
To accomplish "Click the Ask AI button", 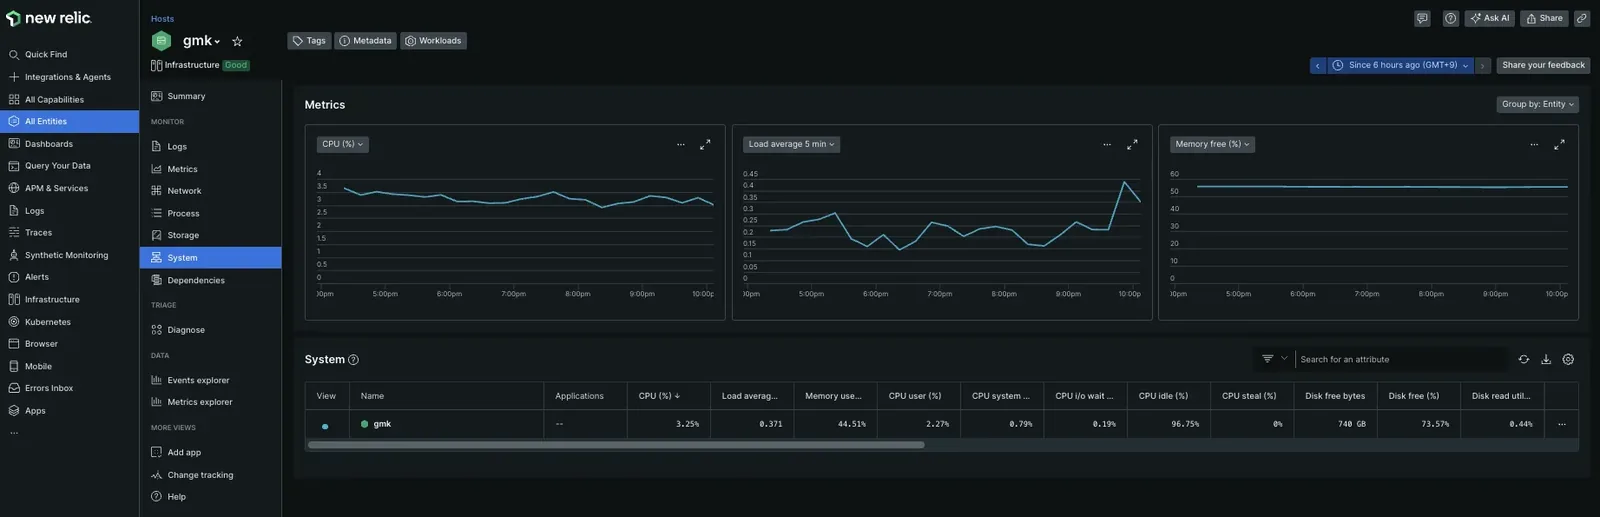I will pyautogui.click(x=1490, y=18).
